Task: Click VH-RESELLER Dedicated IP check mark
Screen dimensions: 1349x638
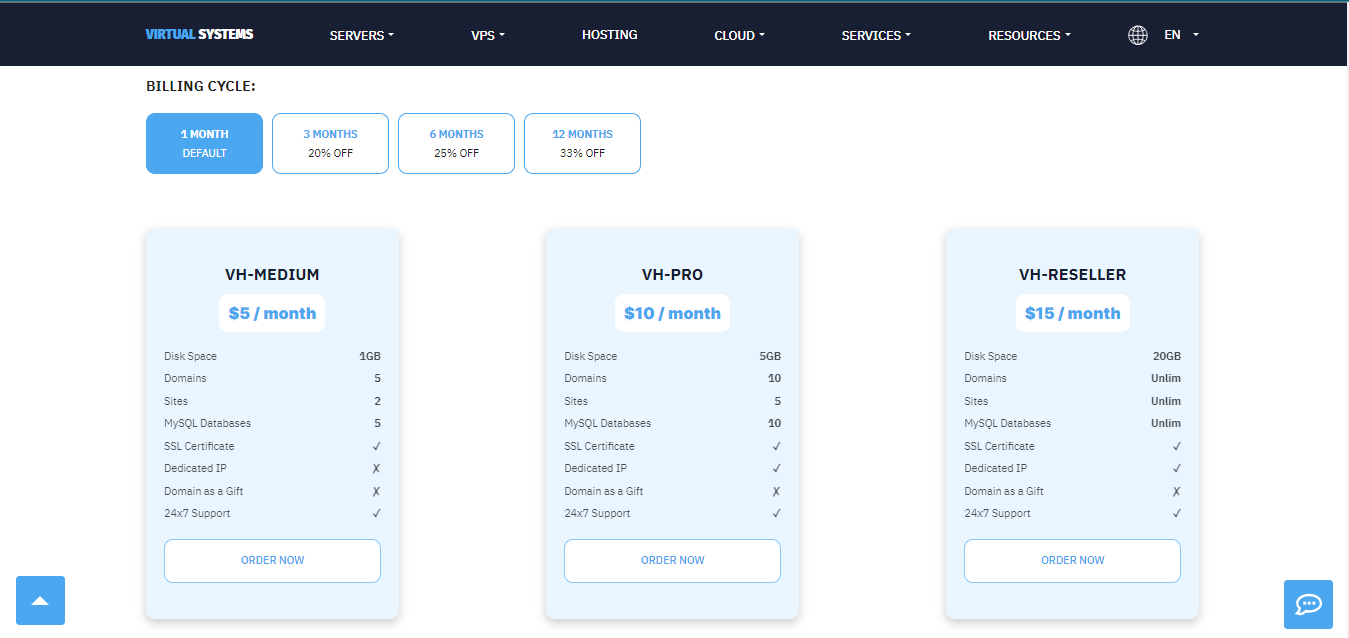Action: tap(1176, 468)
